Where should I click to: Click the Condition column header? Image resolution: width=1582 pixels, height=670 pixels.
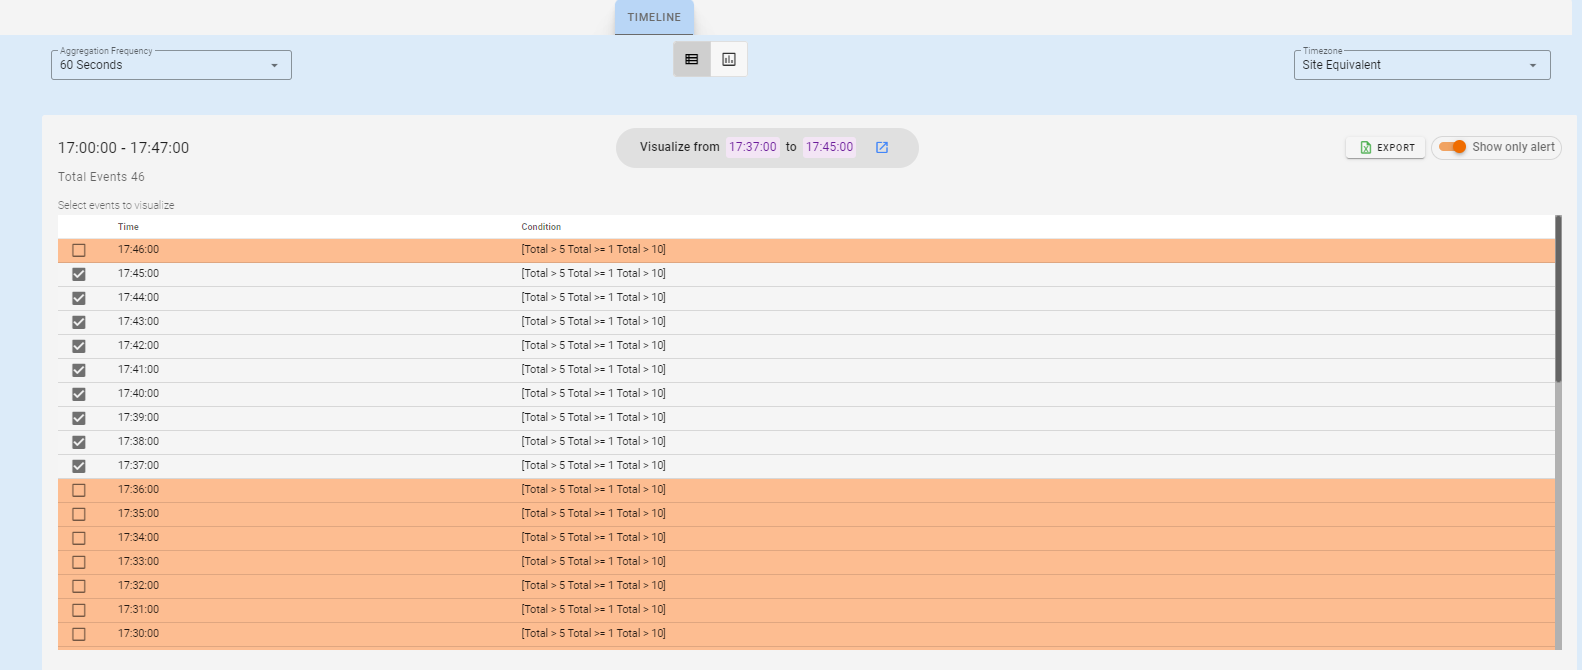pyautogui.click(x=541, y=227)
